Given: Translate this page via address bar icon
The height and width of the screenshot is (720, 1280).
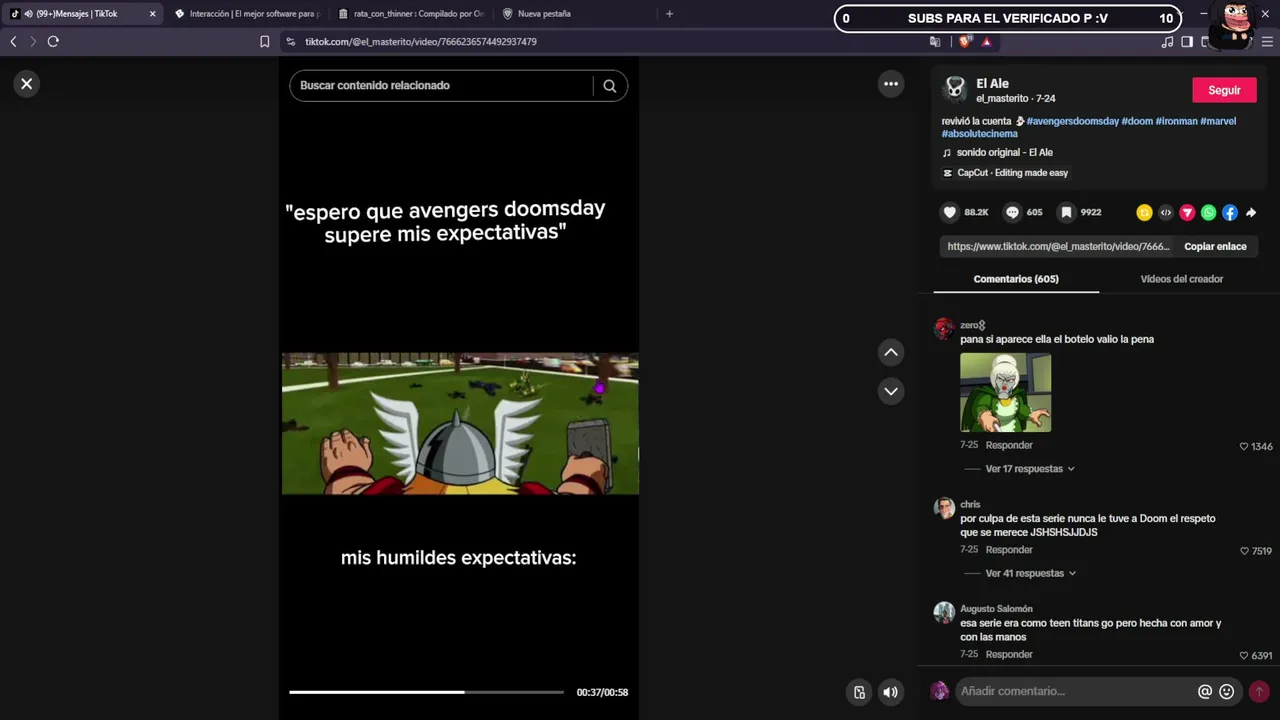Looking at the screenshot, I should pyautogui.click(x=935, y=42).
